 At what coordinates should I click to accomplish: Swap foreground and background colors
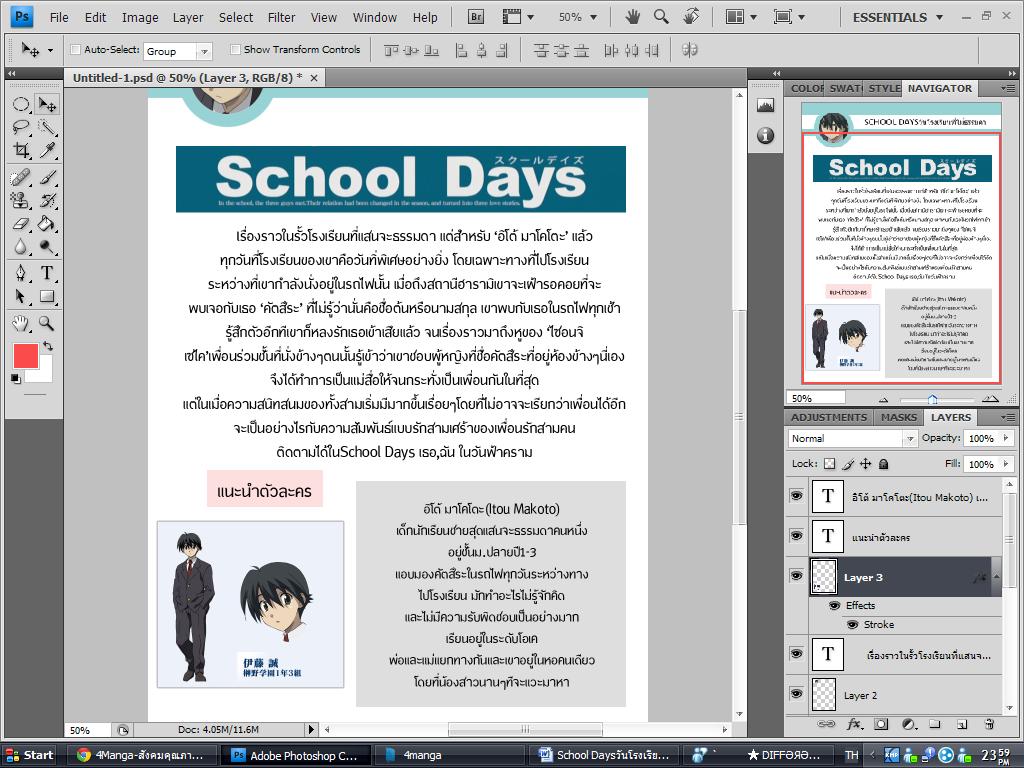48,345
